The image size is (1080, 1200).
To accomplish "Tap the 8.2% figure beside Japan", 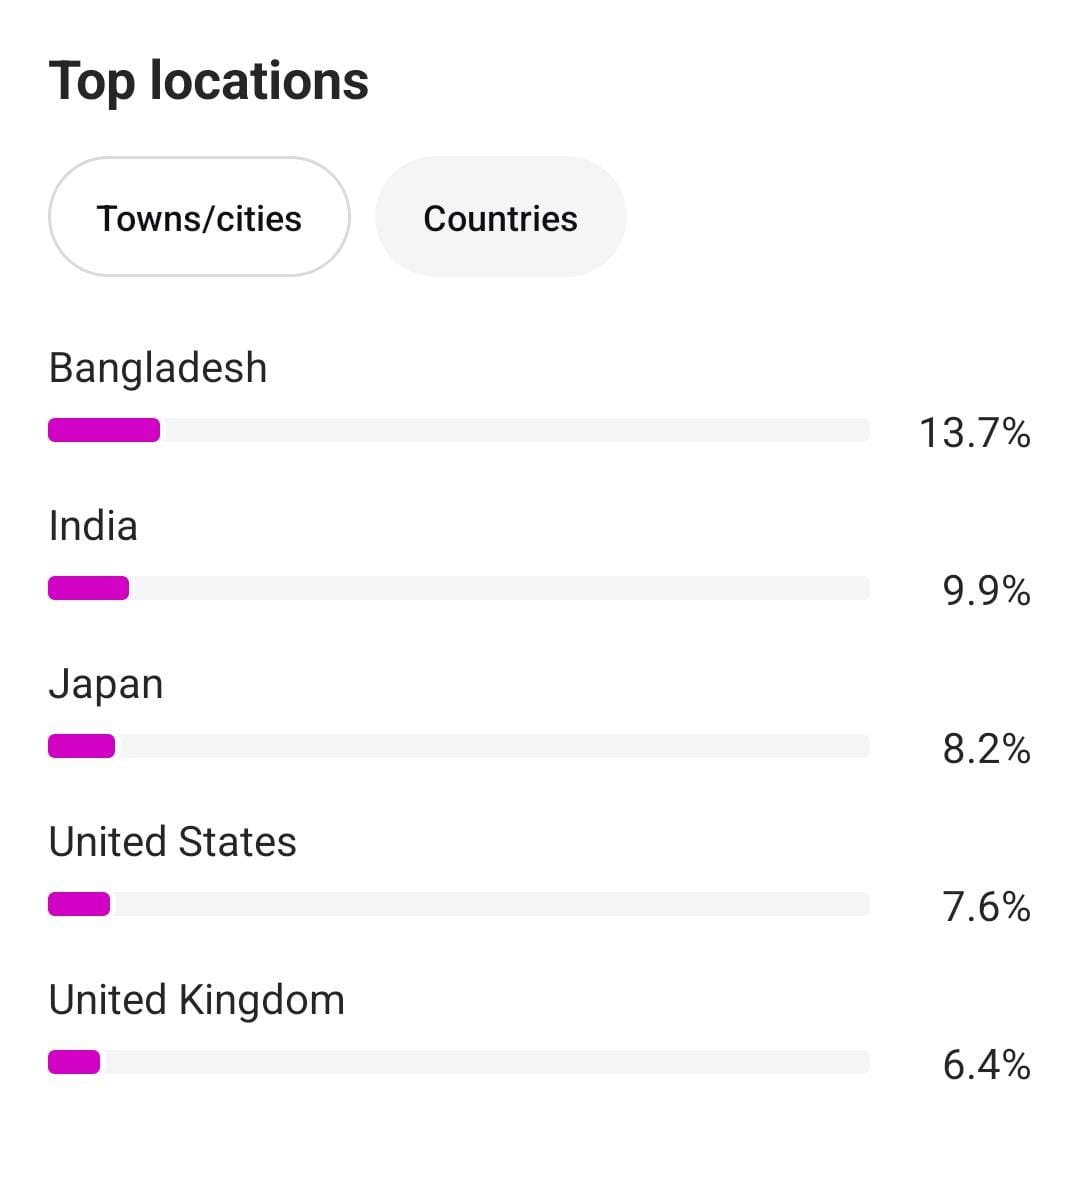I will 986,749.
